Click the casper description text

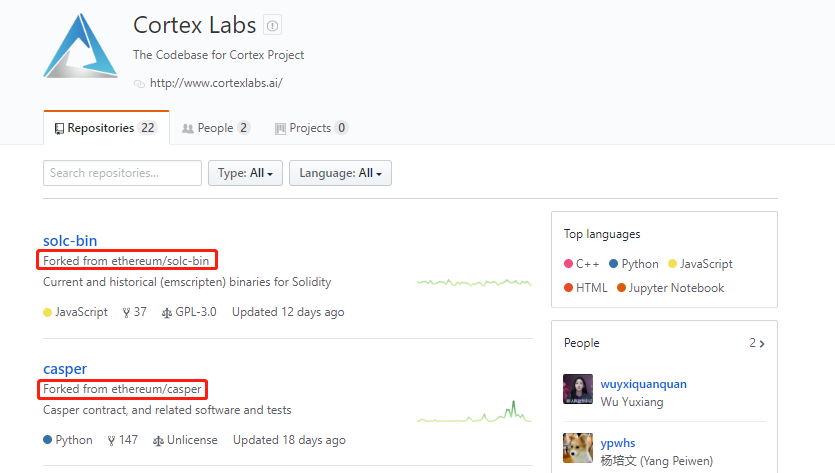point(167,410)
